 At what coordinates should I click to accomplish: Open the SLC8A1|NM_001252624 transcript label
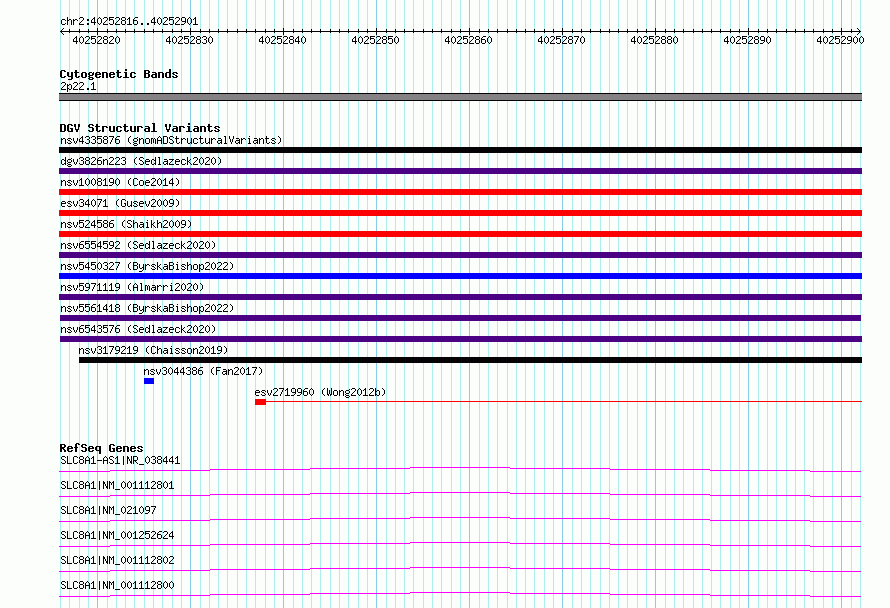117,535
